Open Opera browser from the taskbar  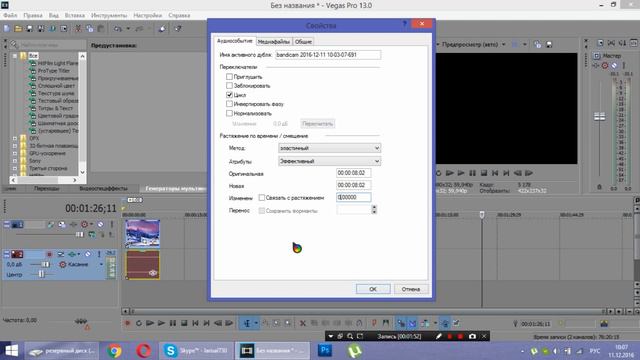point(143,351)
